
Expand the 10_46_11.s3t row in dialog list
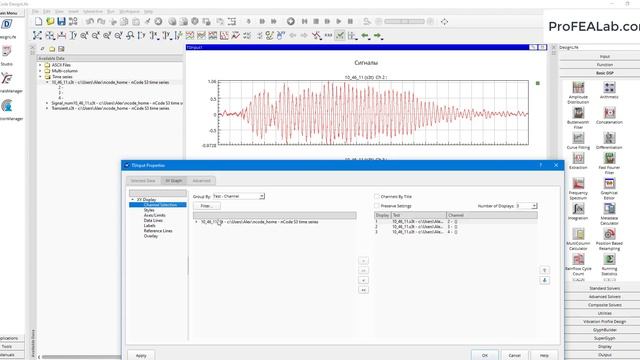196,222
